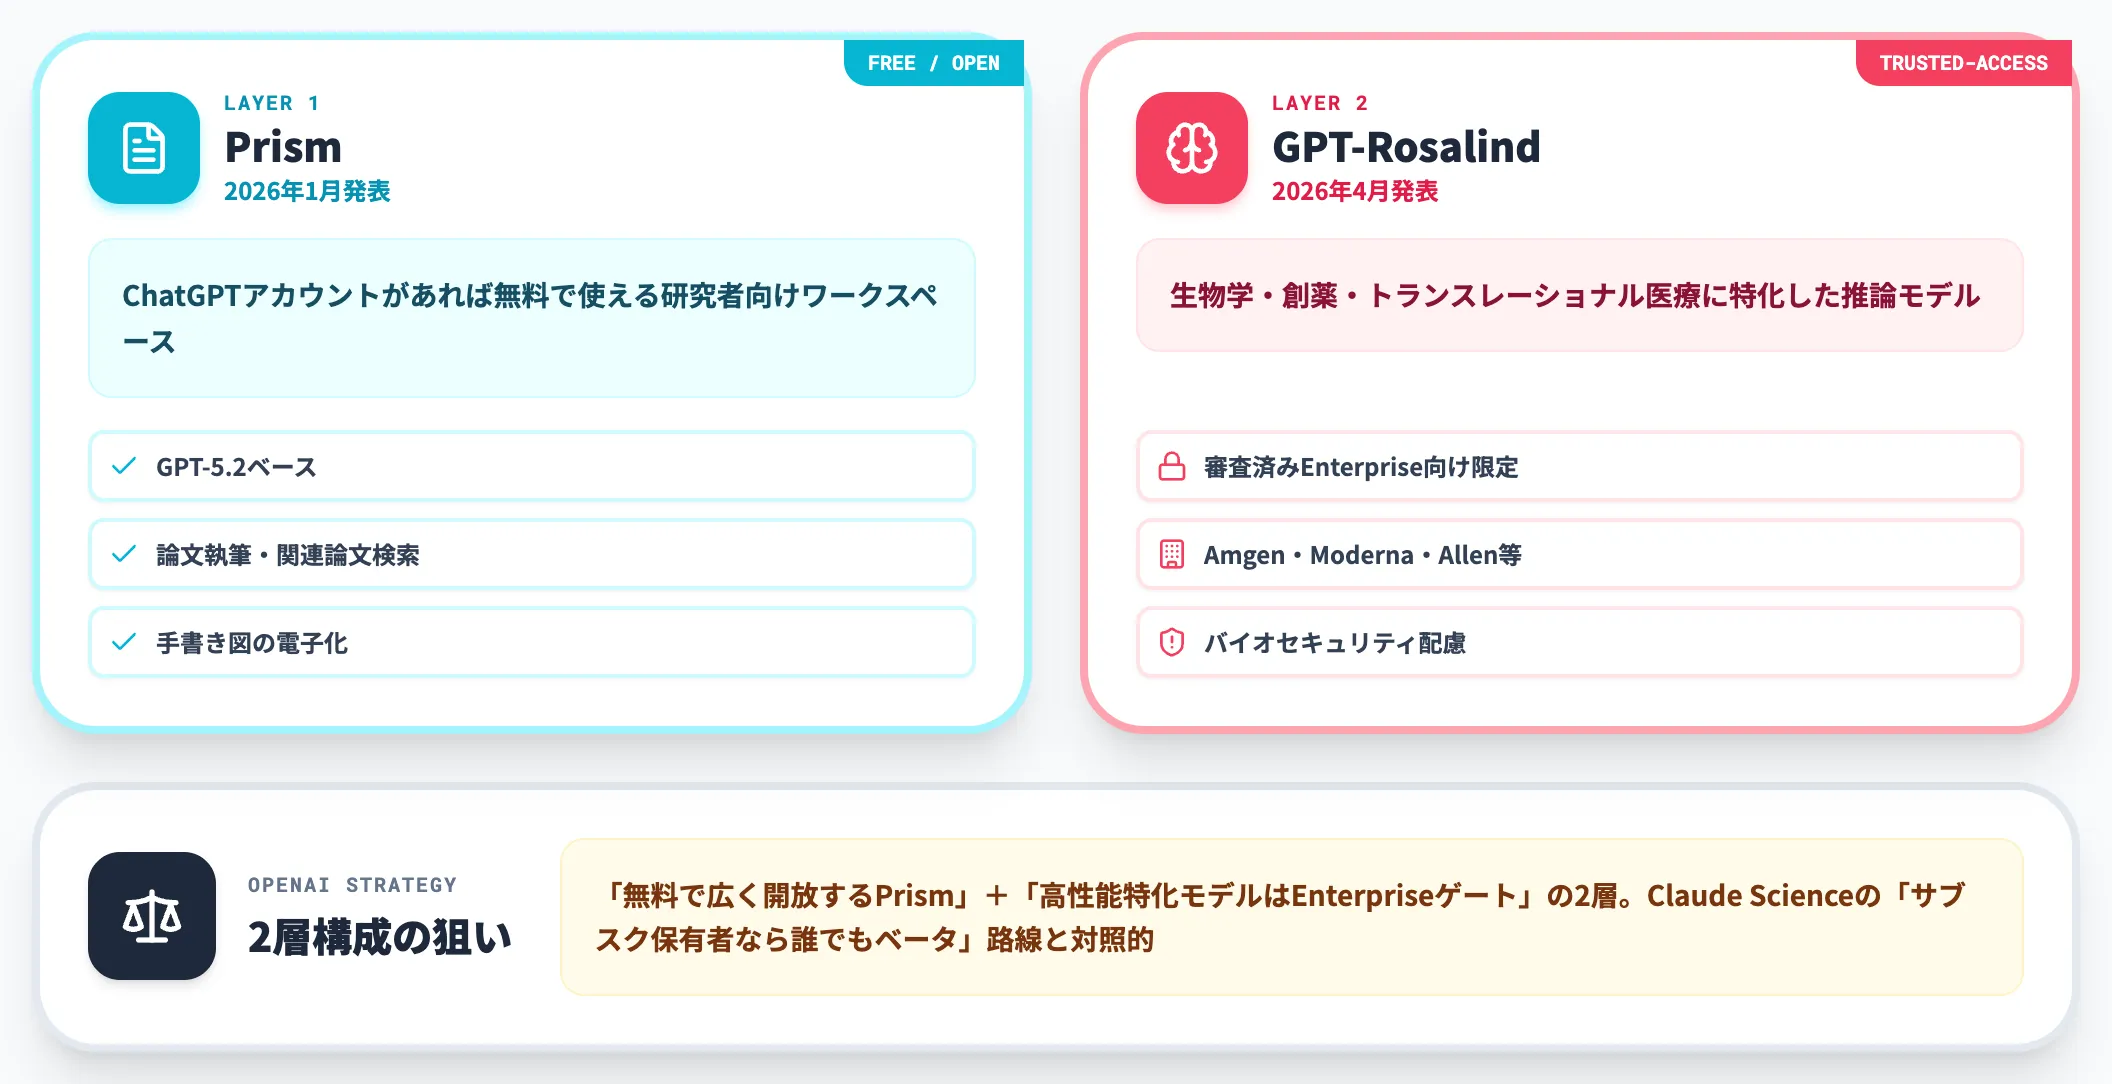Click the checkmark next to GPT-5.2ベース
The width and height of the screenshot is (2112, 1084).
coord(124,467)
